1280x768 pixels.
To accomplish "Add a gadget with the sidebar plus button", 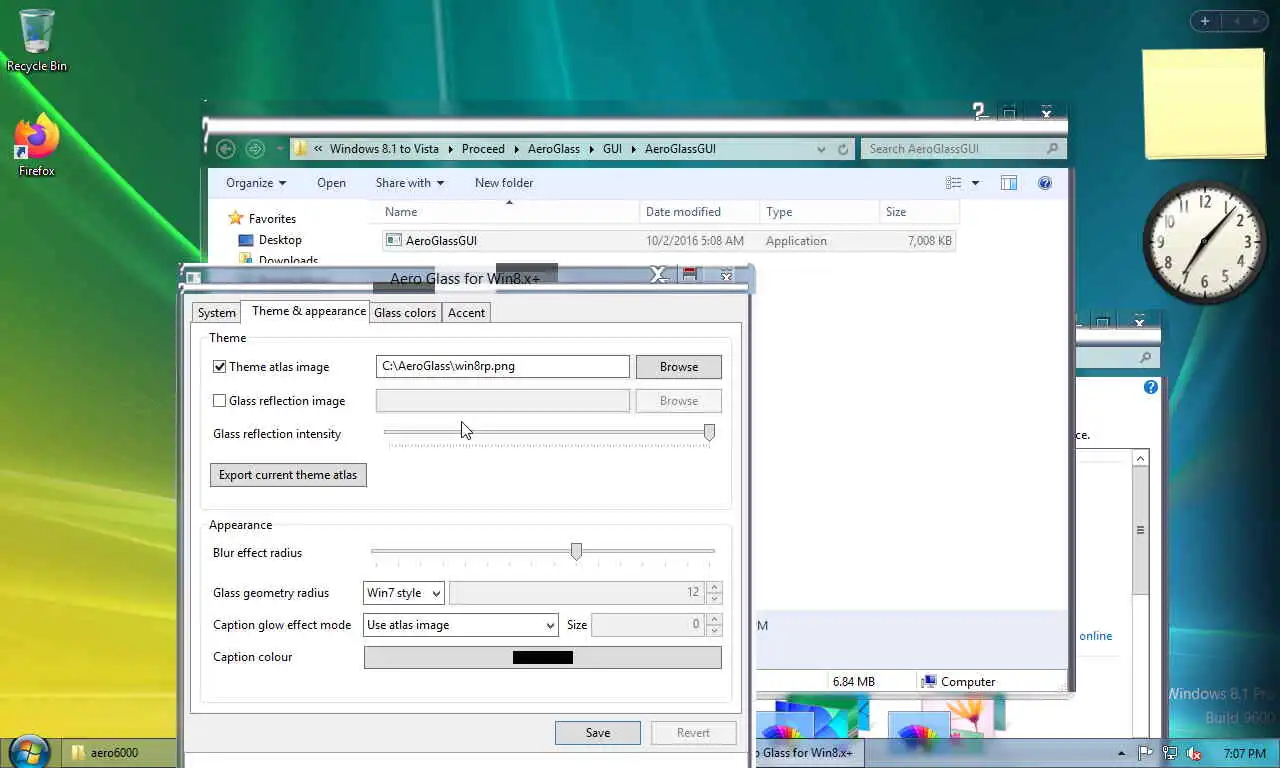I will pos(1205,21).
